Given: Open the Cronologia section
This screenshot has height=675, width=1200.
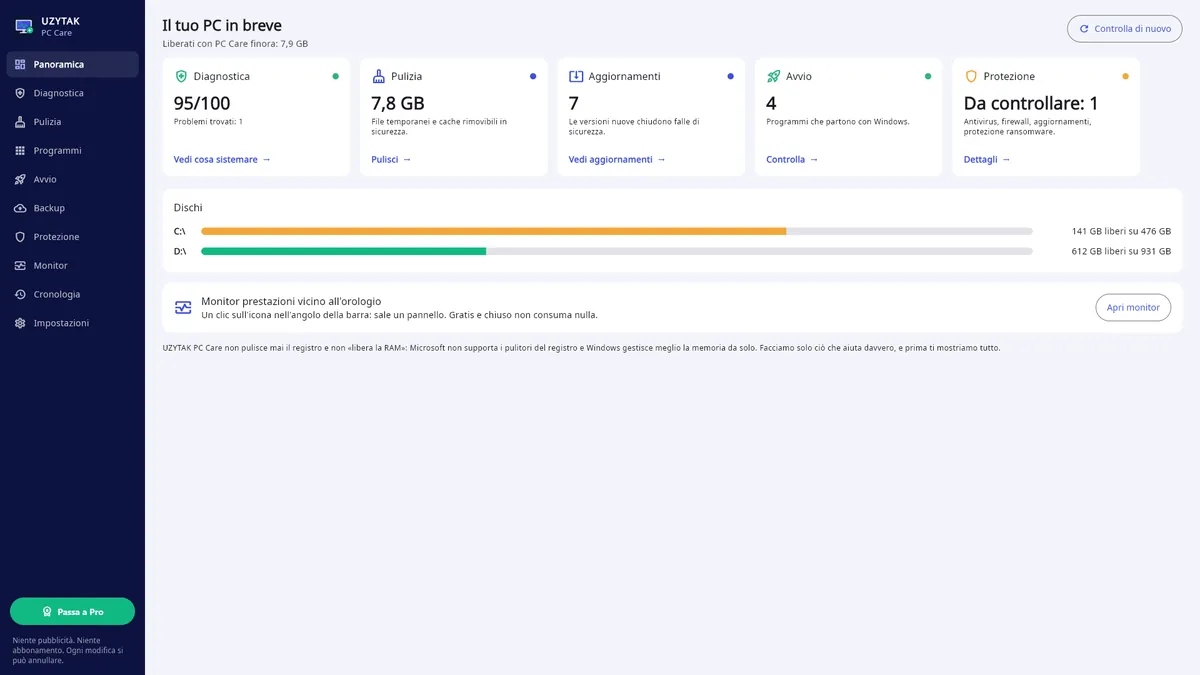Looking at the screenshot, I should coord(72,295).
